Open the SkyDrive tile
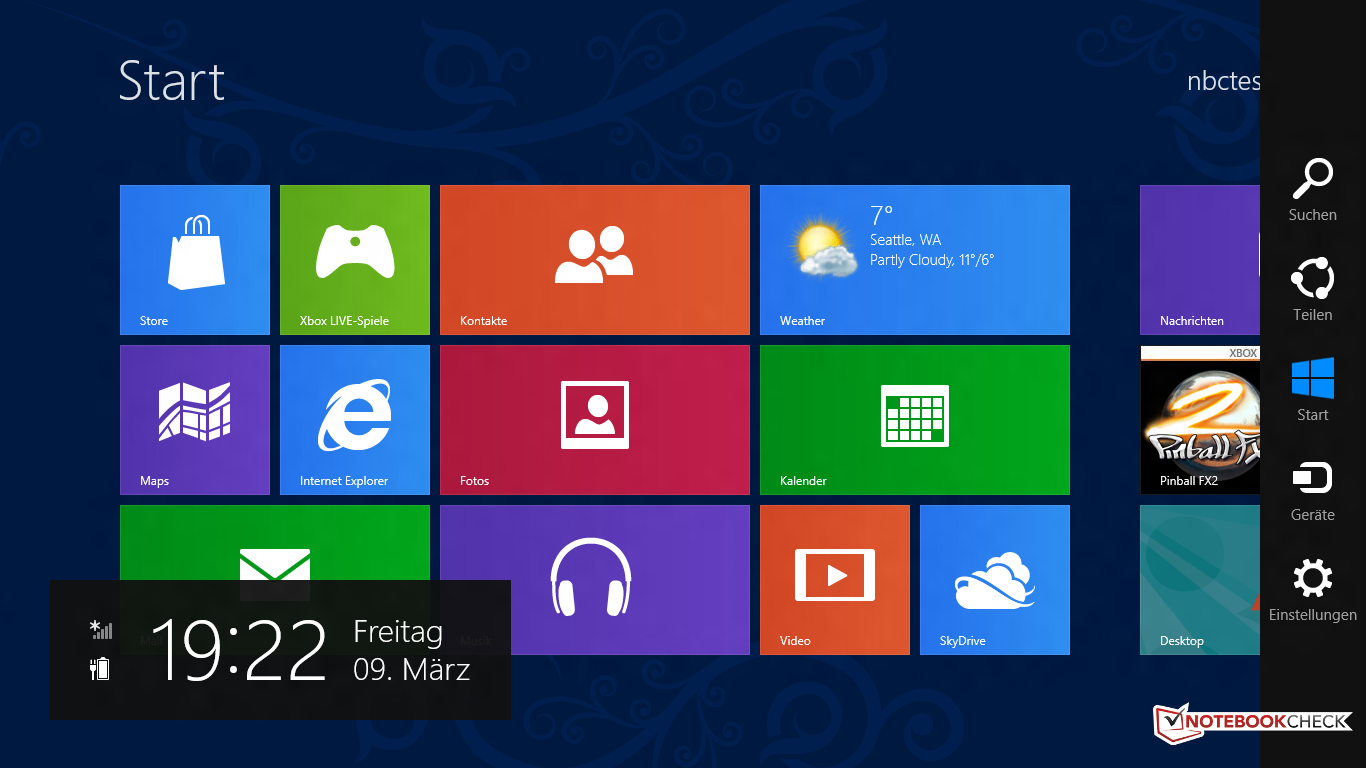The height and width of the screenshot is (768, 1366). pos(995,580)
